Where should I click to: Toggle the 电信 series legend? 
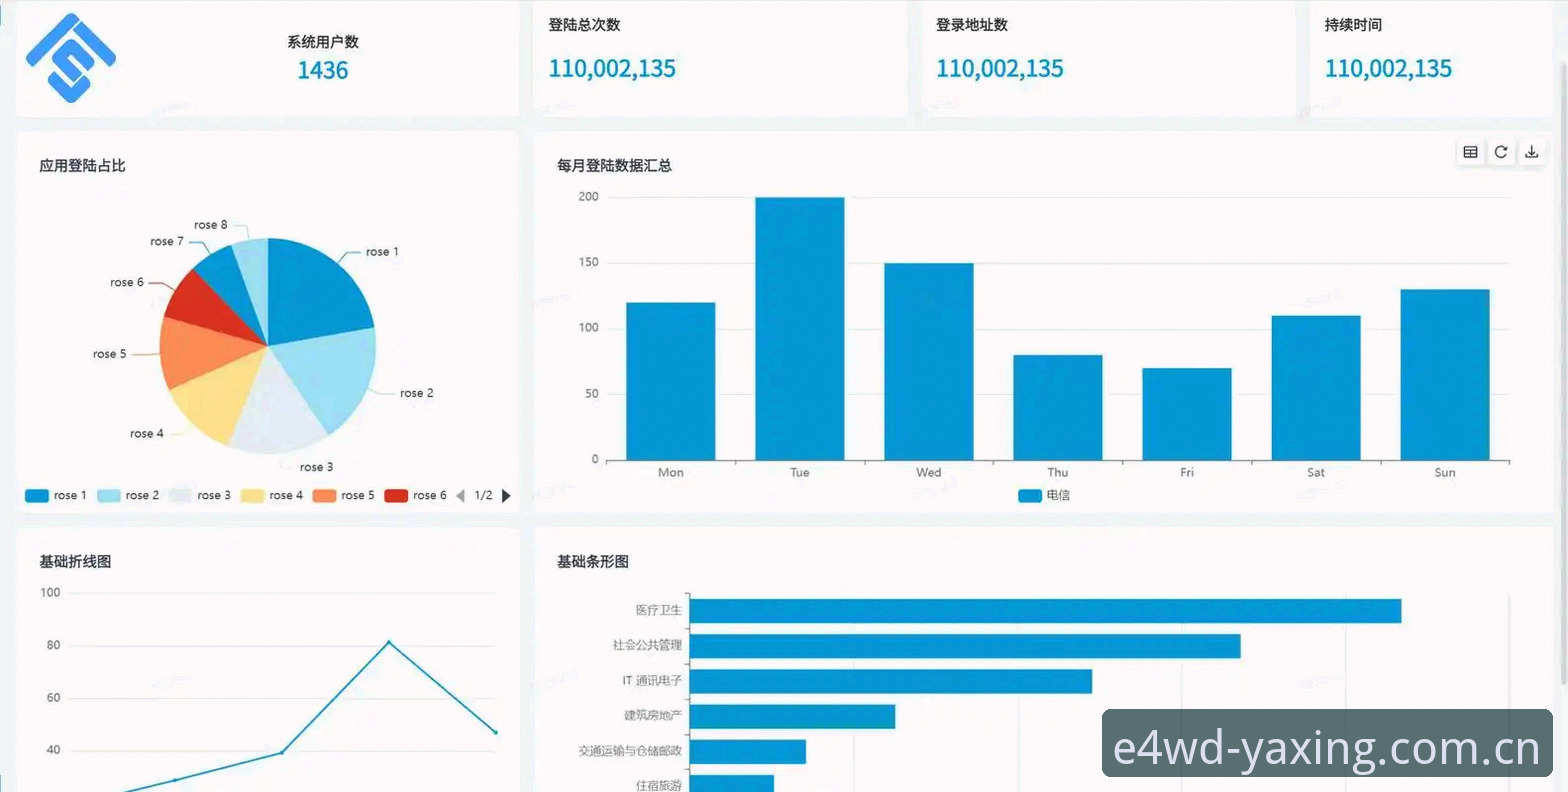tap(1044, 495)
